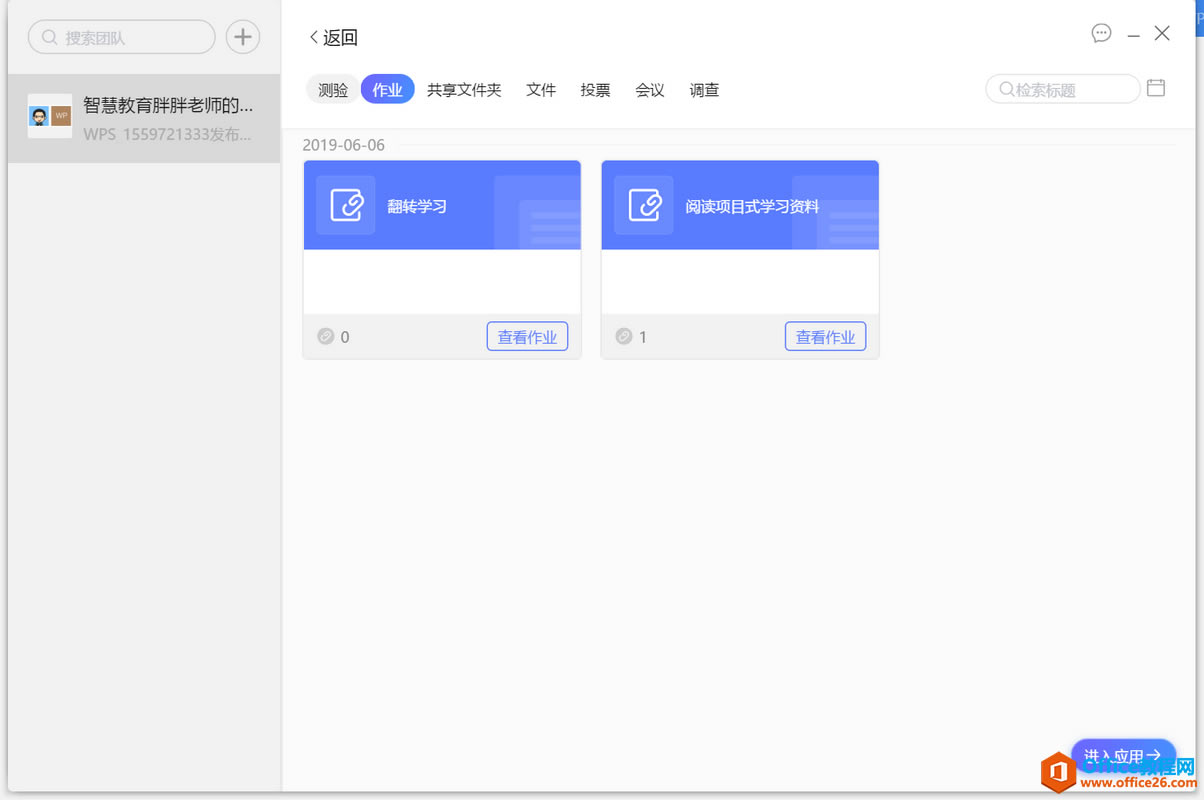Image resolution: width=1204 pixels, height=800 pixels.
Task: Switch to the 文件 tab
Action: tap(541, 90)
